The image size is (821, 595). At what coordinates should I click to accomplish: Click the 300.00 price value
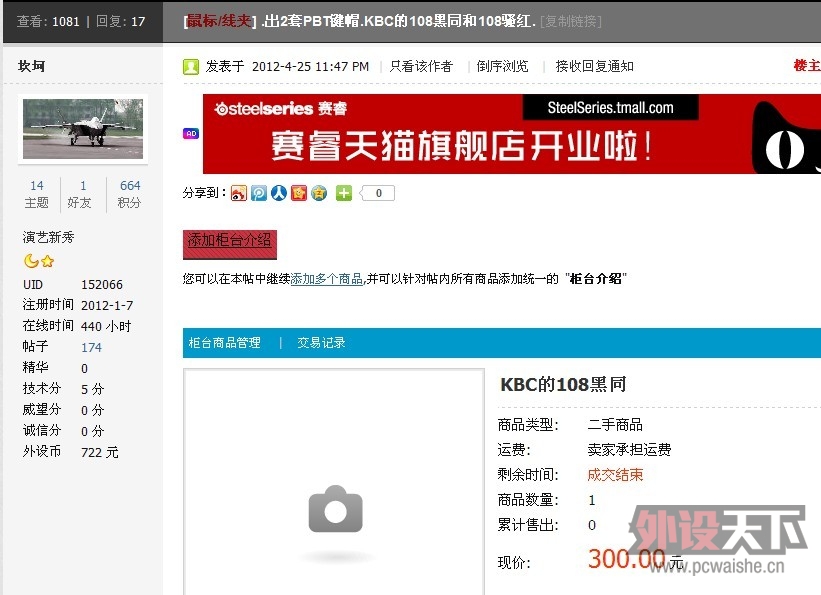(x=626, y=559)
